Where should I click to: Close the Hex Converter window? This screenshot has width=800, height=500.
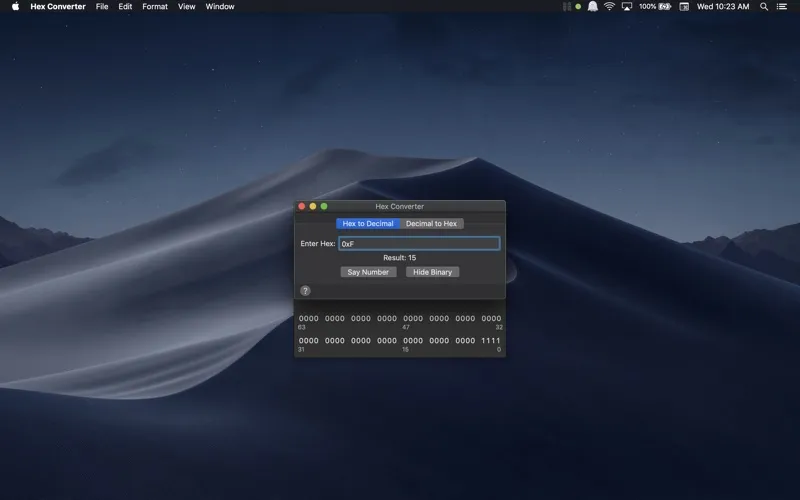302,206
